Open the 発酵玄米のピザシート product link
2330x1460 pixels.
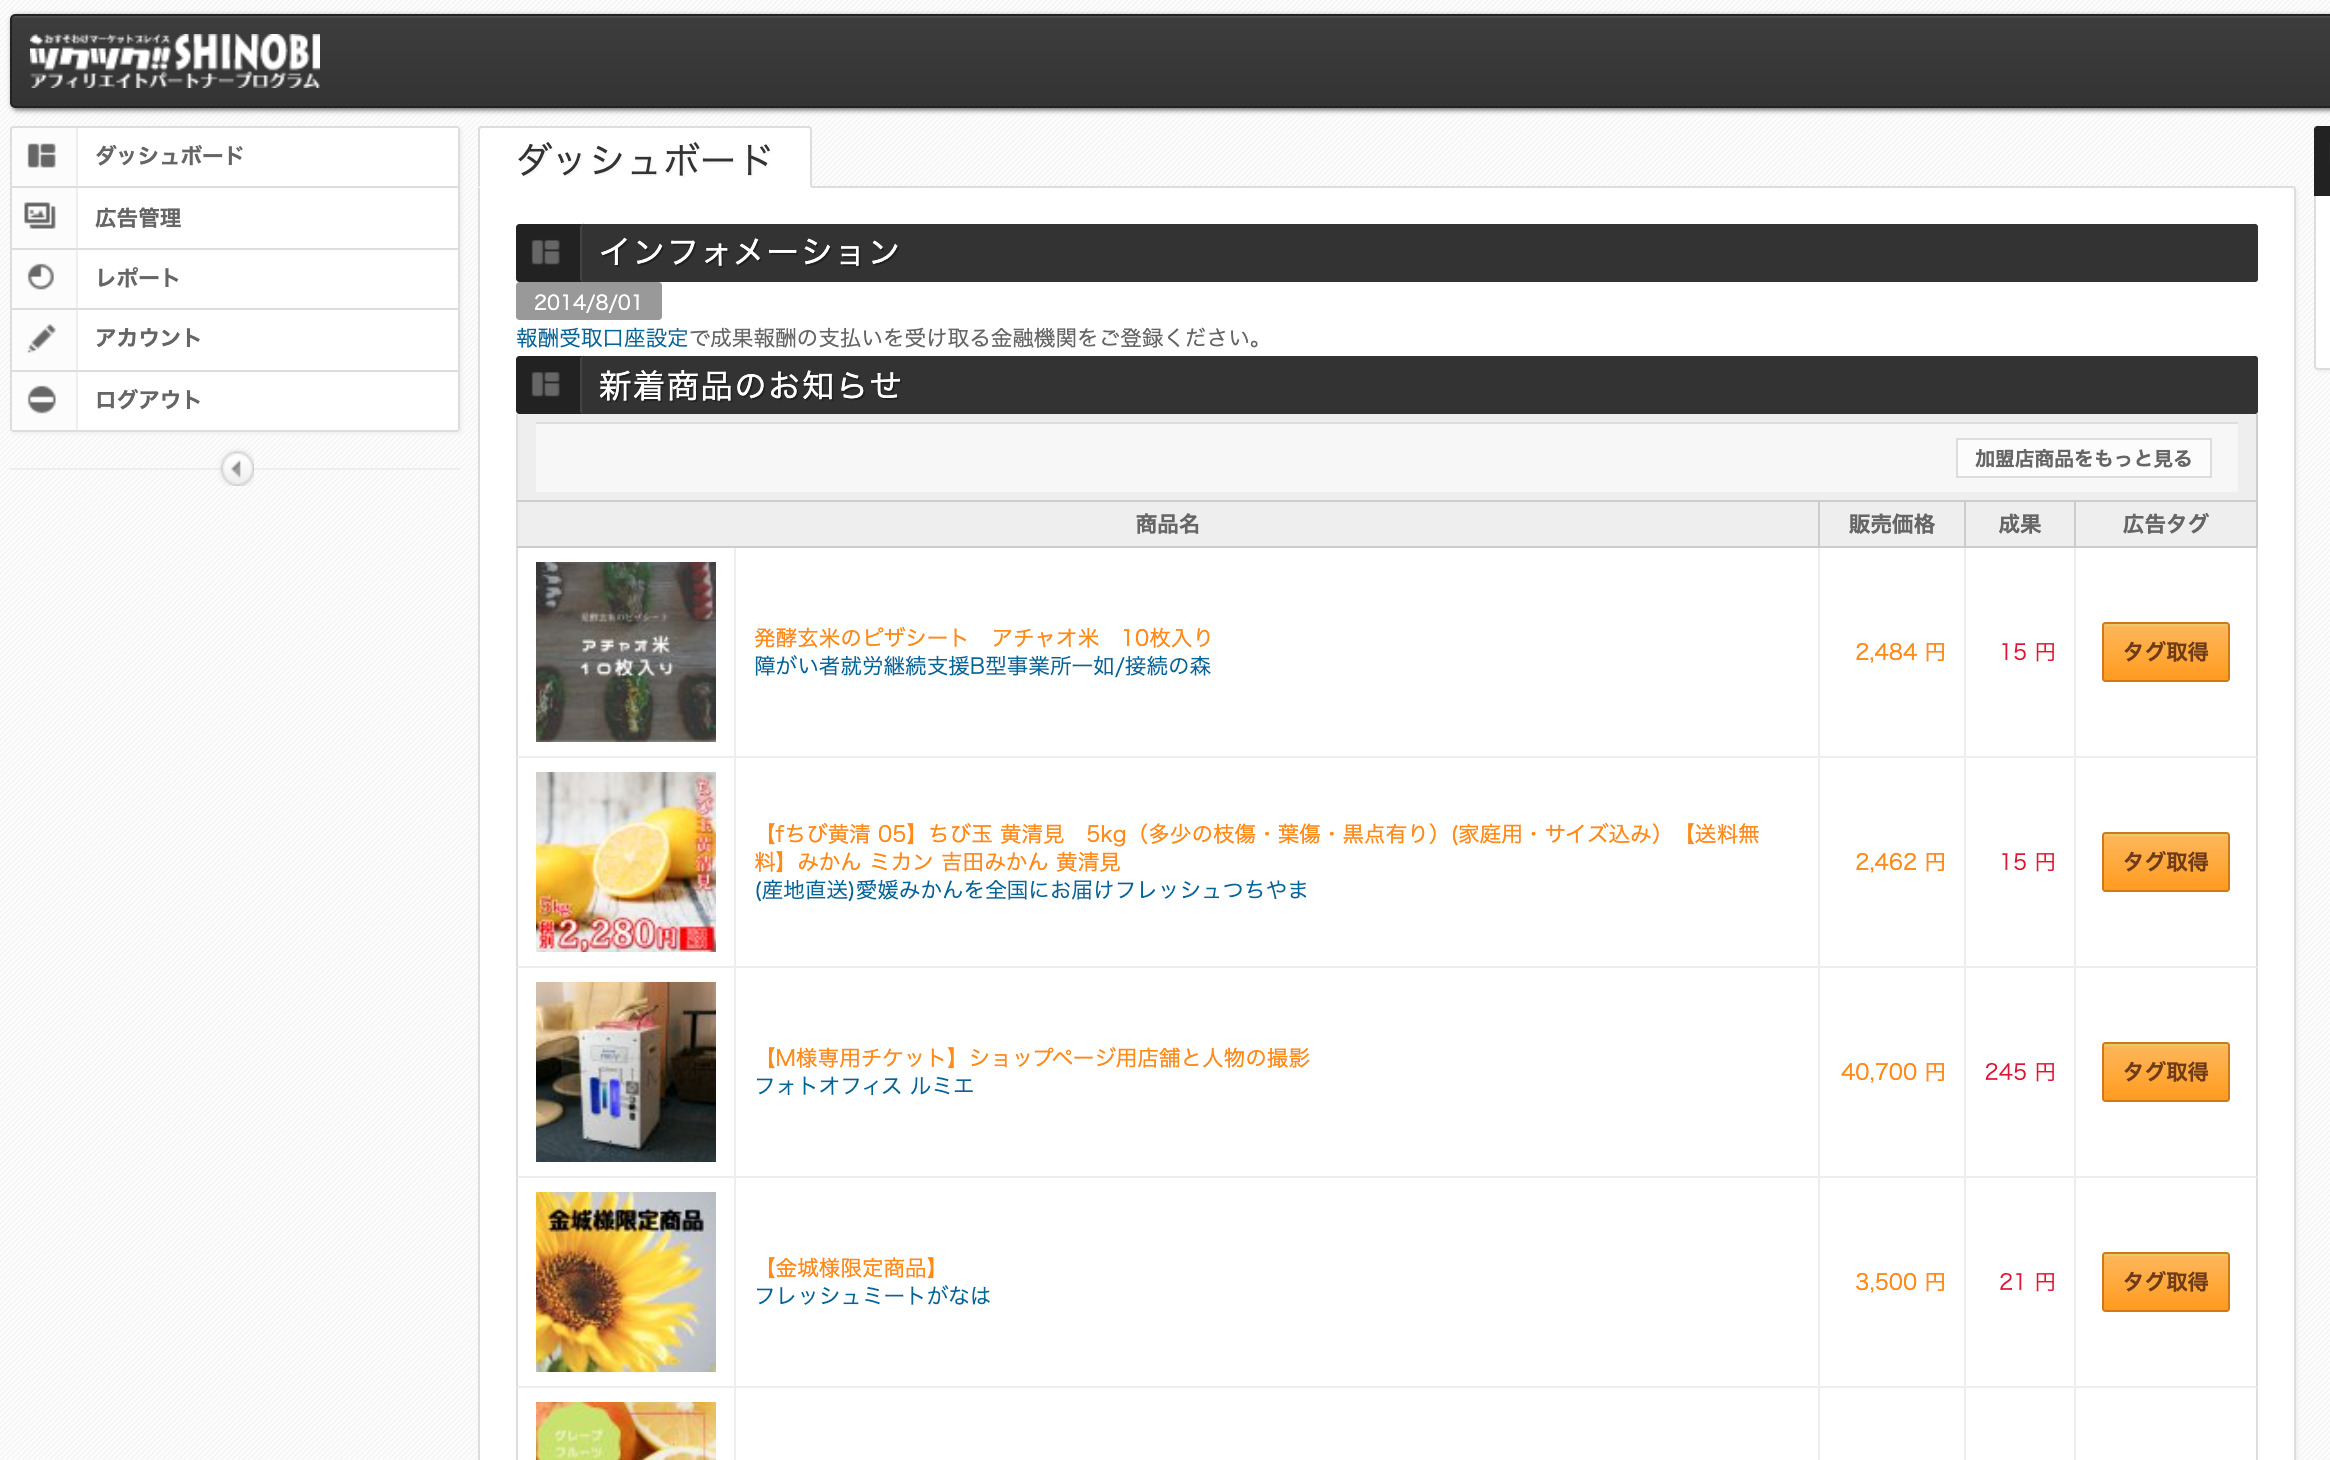982,638
